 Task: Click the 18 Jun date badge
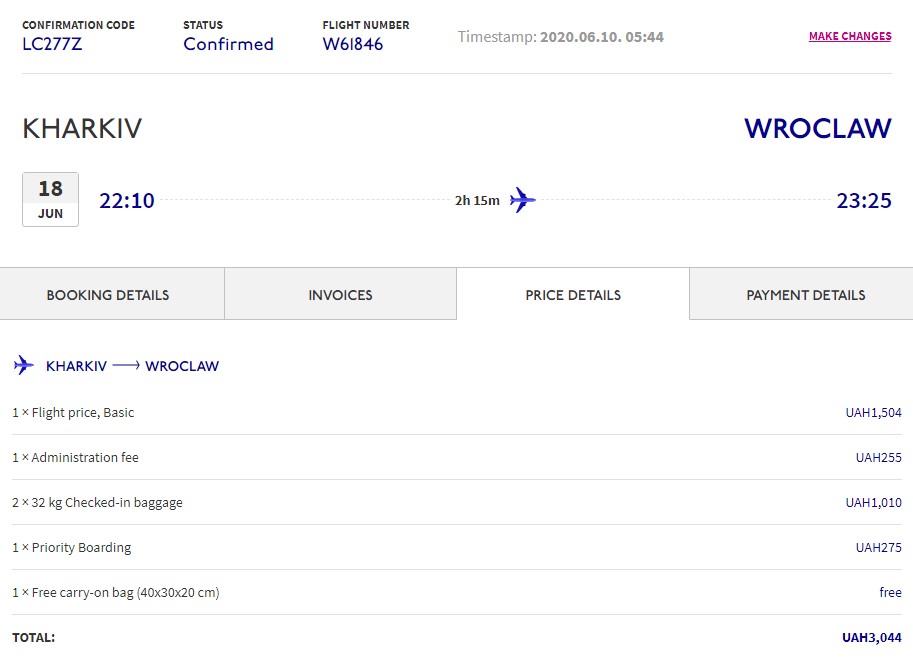click(50, 199)
